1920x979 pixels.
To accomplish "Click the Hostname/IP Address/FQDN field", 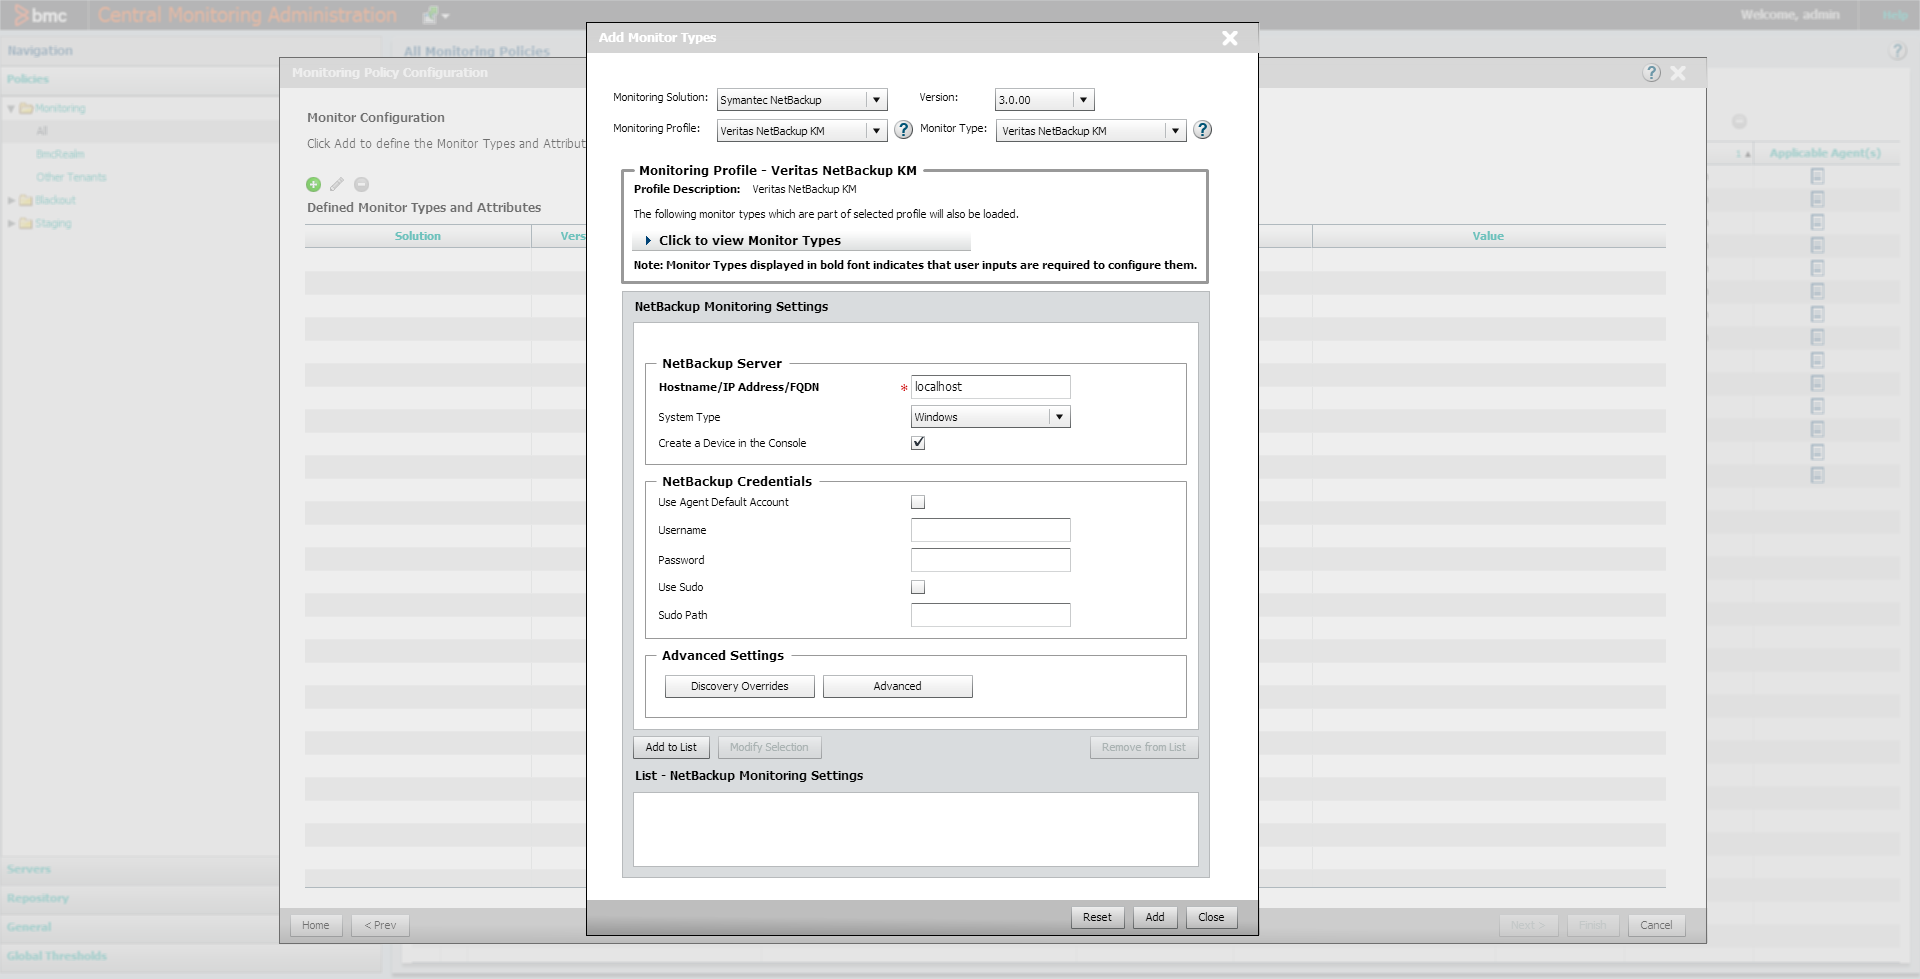I will pyautogui.click(x=990, y=387).
